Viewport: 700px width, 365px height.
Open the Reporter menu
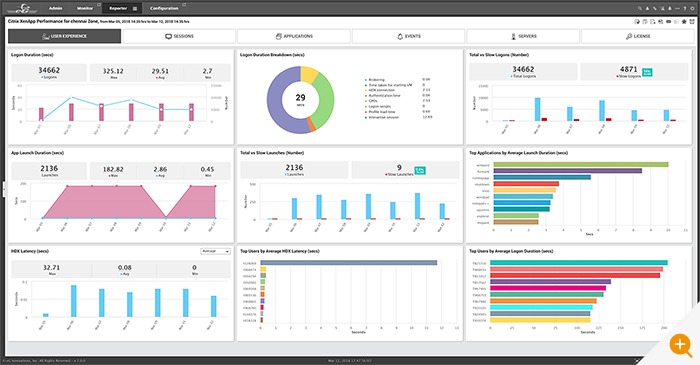click(x=118, y=8)
